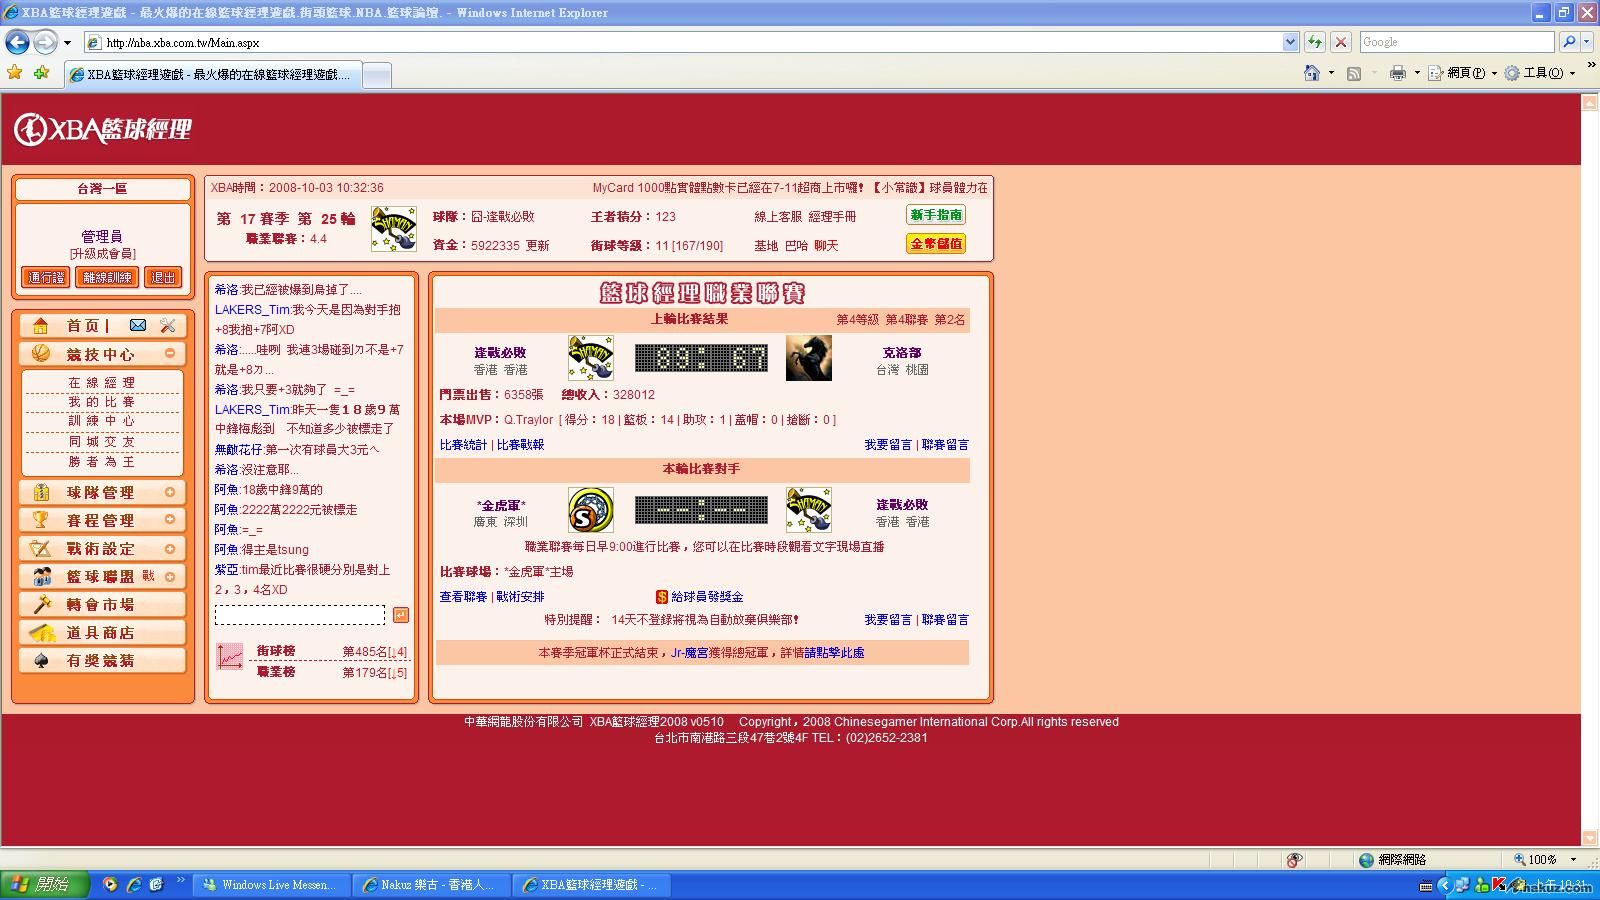Expand the 球隊管理 section
This screenshot has width=1600, height=900.
170,492
